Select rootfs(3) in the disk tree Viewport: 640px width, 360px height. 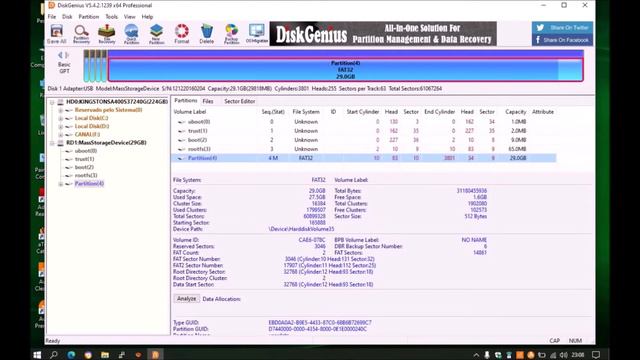click(86, 176)
